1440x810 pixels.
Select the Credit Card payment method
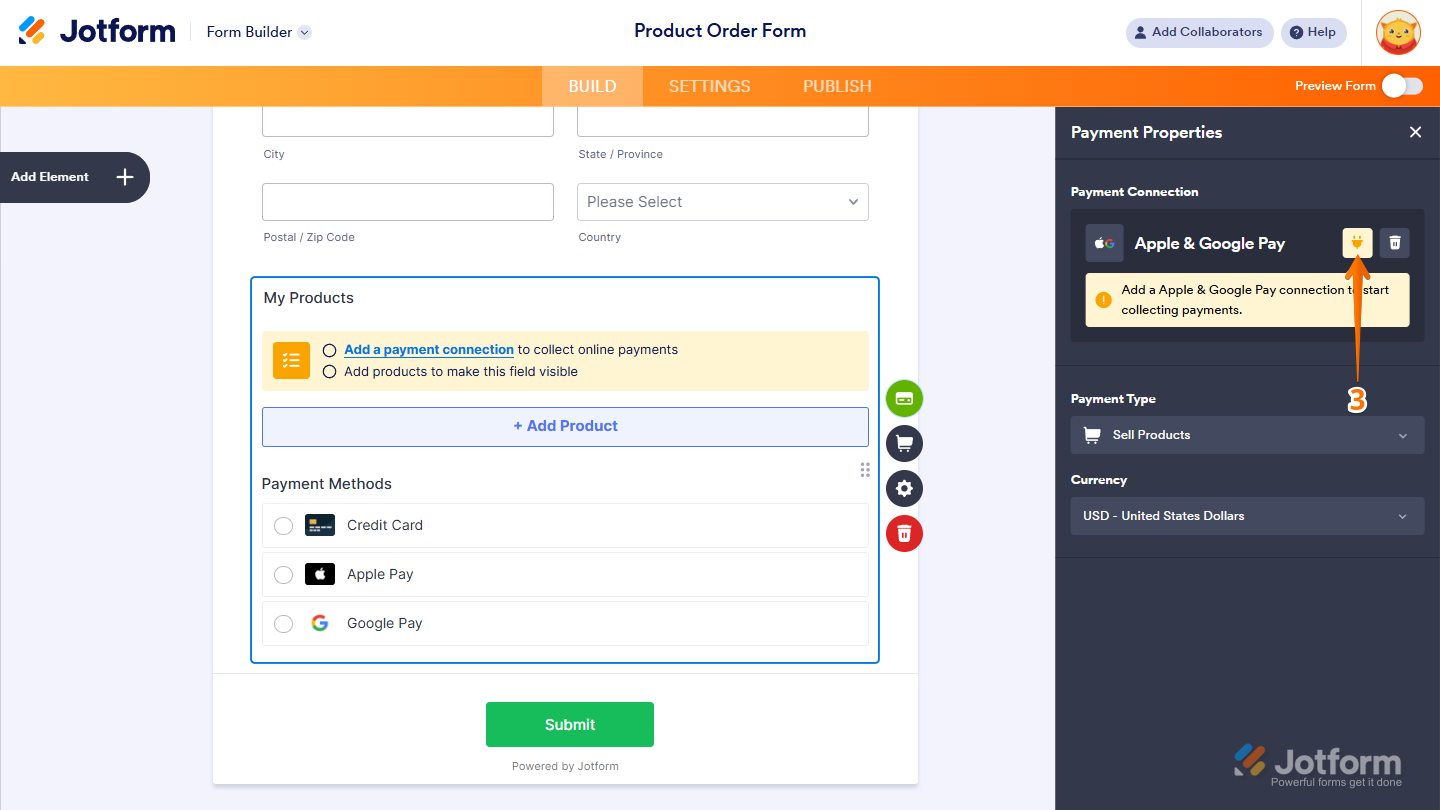pos(284,526)
